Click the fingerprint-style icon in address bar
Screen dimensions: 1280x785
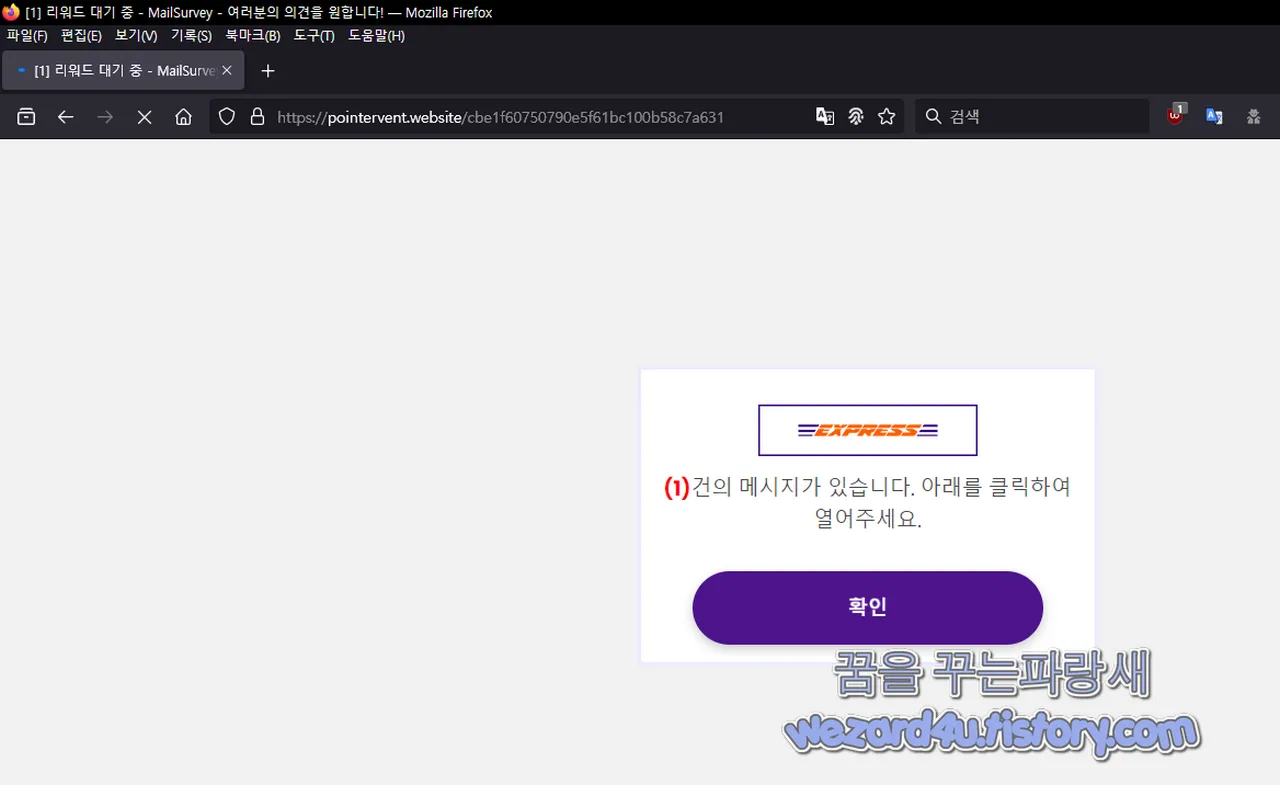coord(856,117)
